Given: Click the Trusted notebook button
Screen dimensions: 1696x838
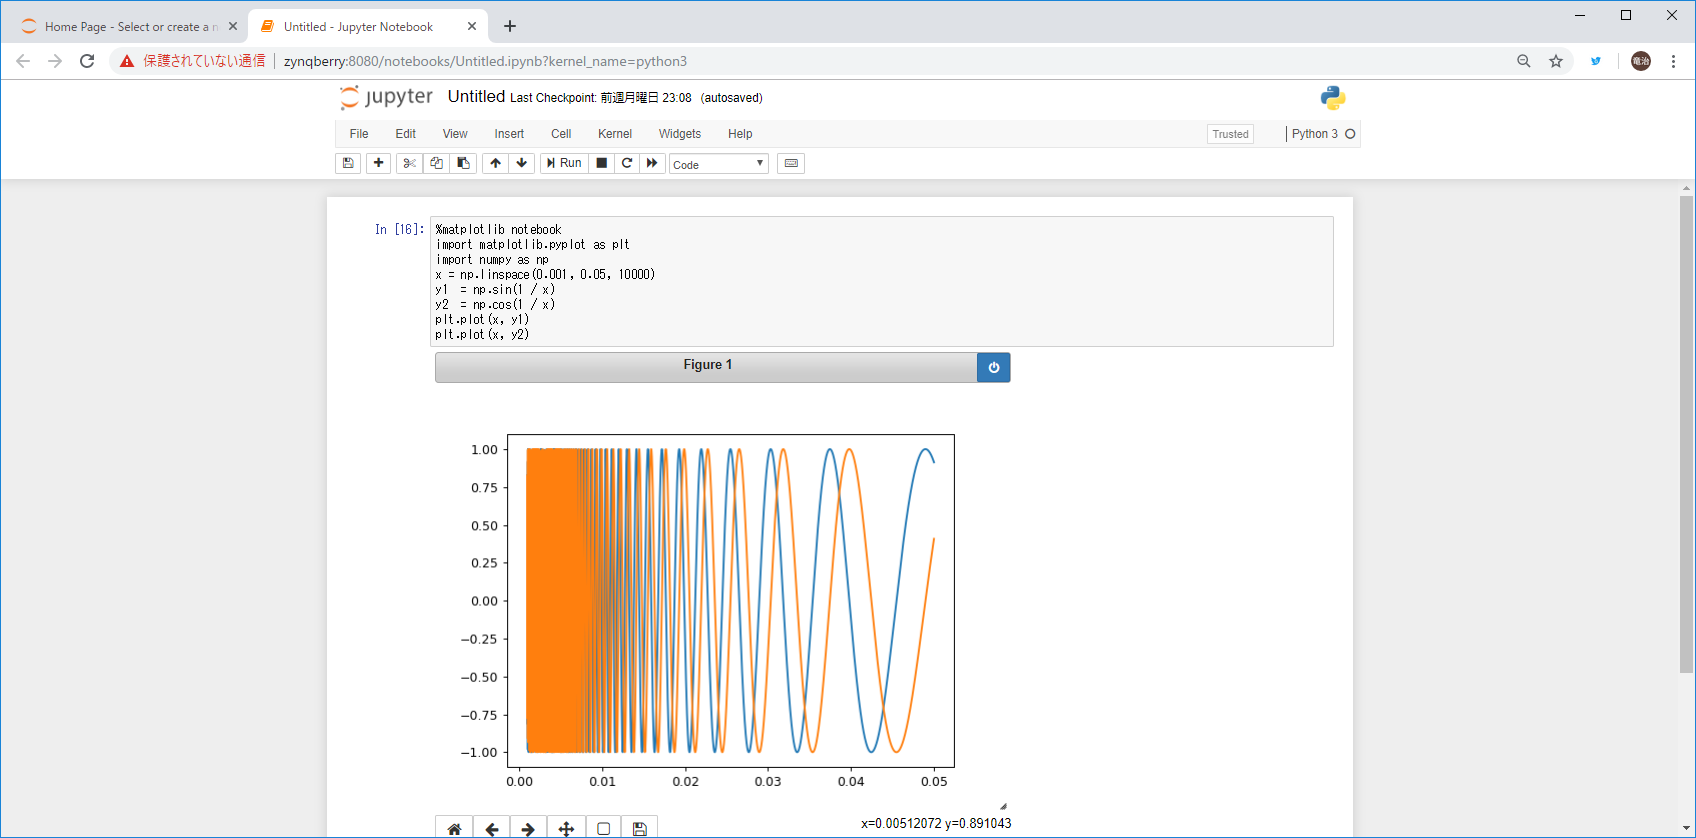Looking at the screenshot, I should click(1230, 134).
